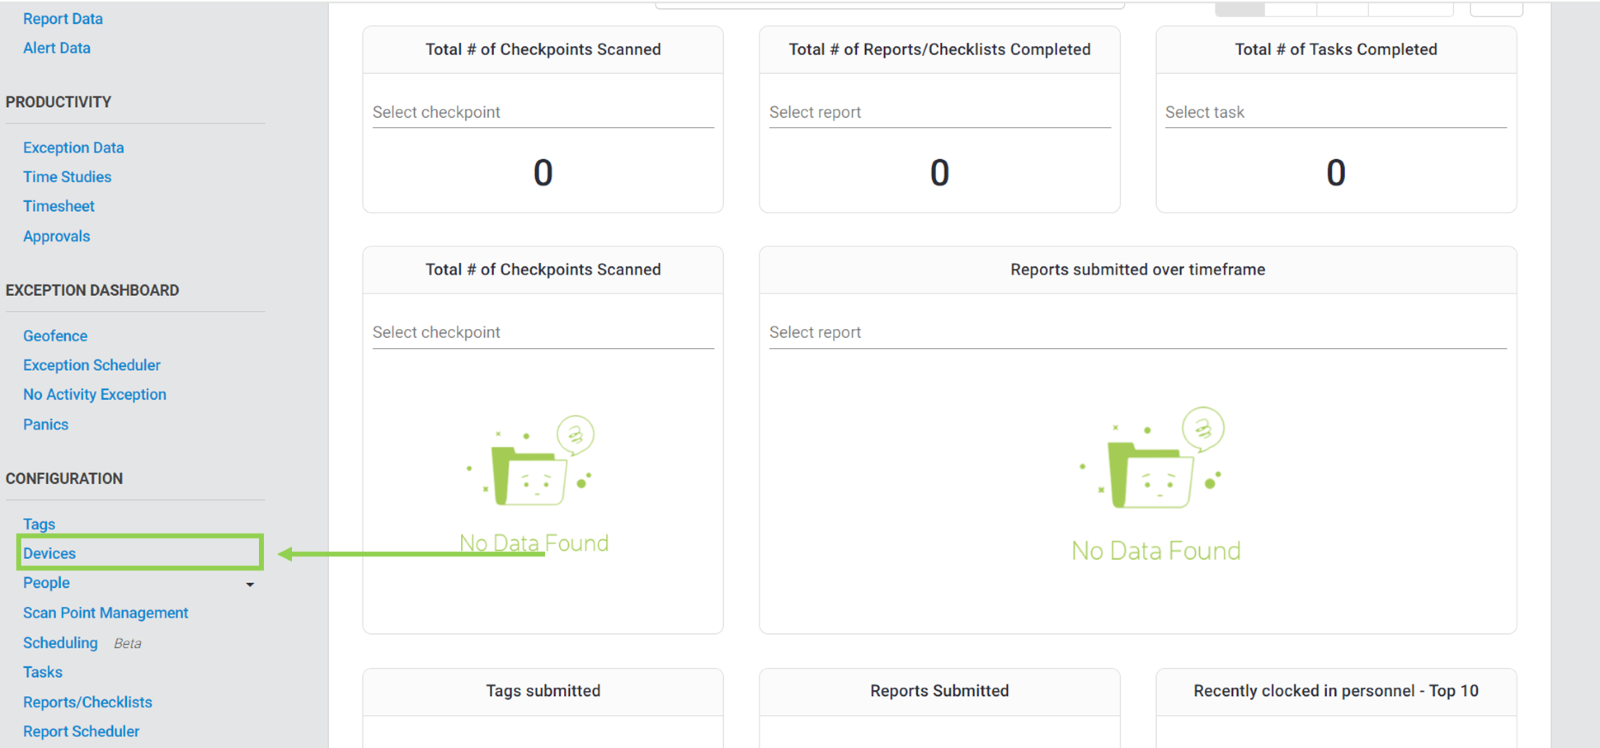The image size is (1600, 748).
Task: Open Scan Point Management
Action: point(106,613)
